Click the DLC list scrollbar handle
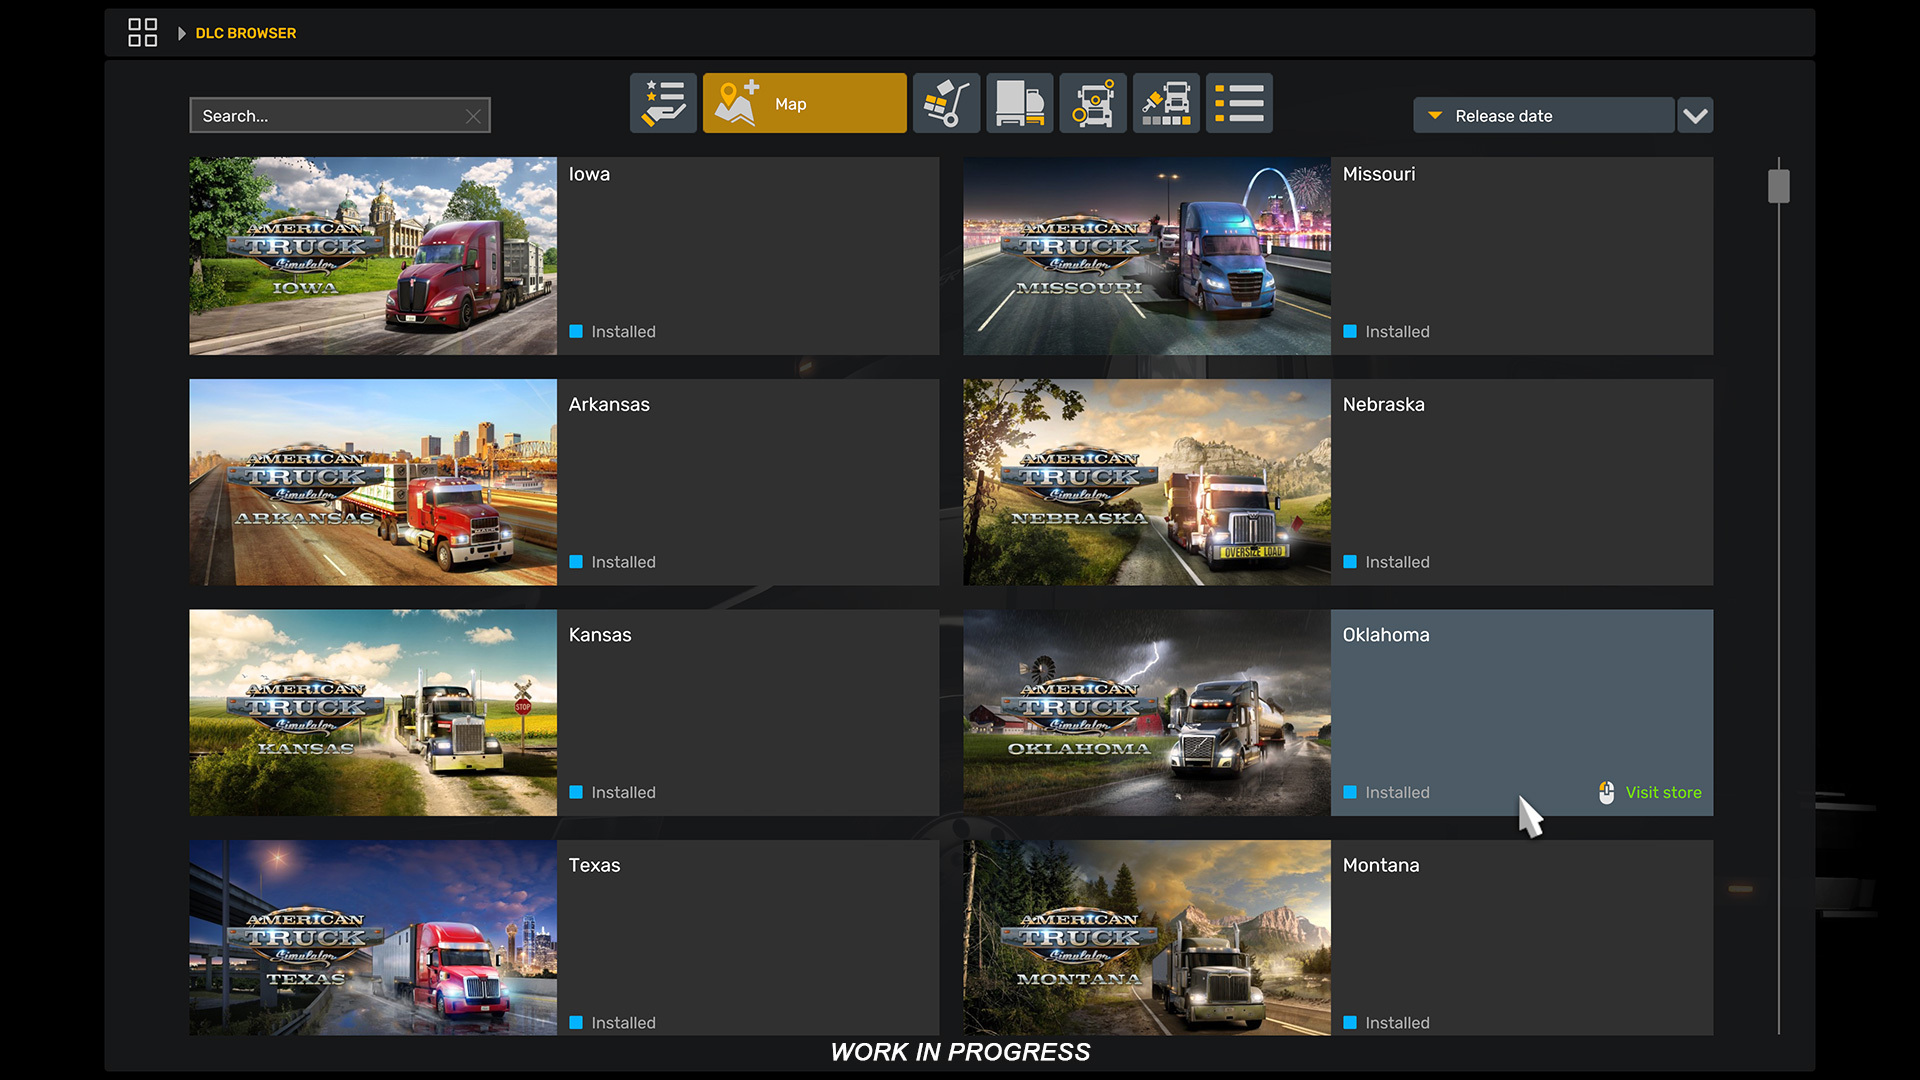This screenshot has height=1080, width=1920. [1779, 186]
